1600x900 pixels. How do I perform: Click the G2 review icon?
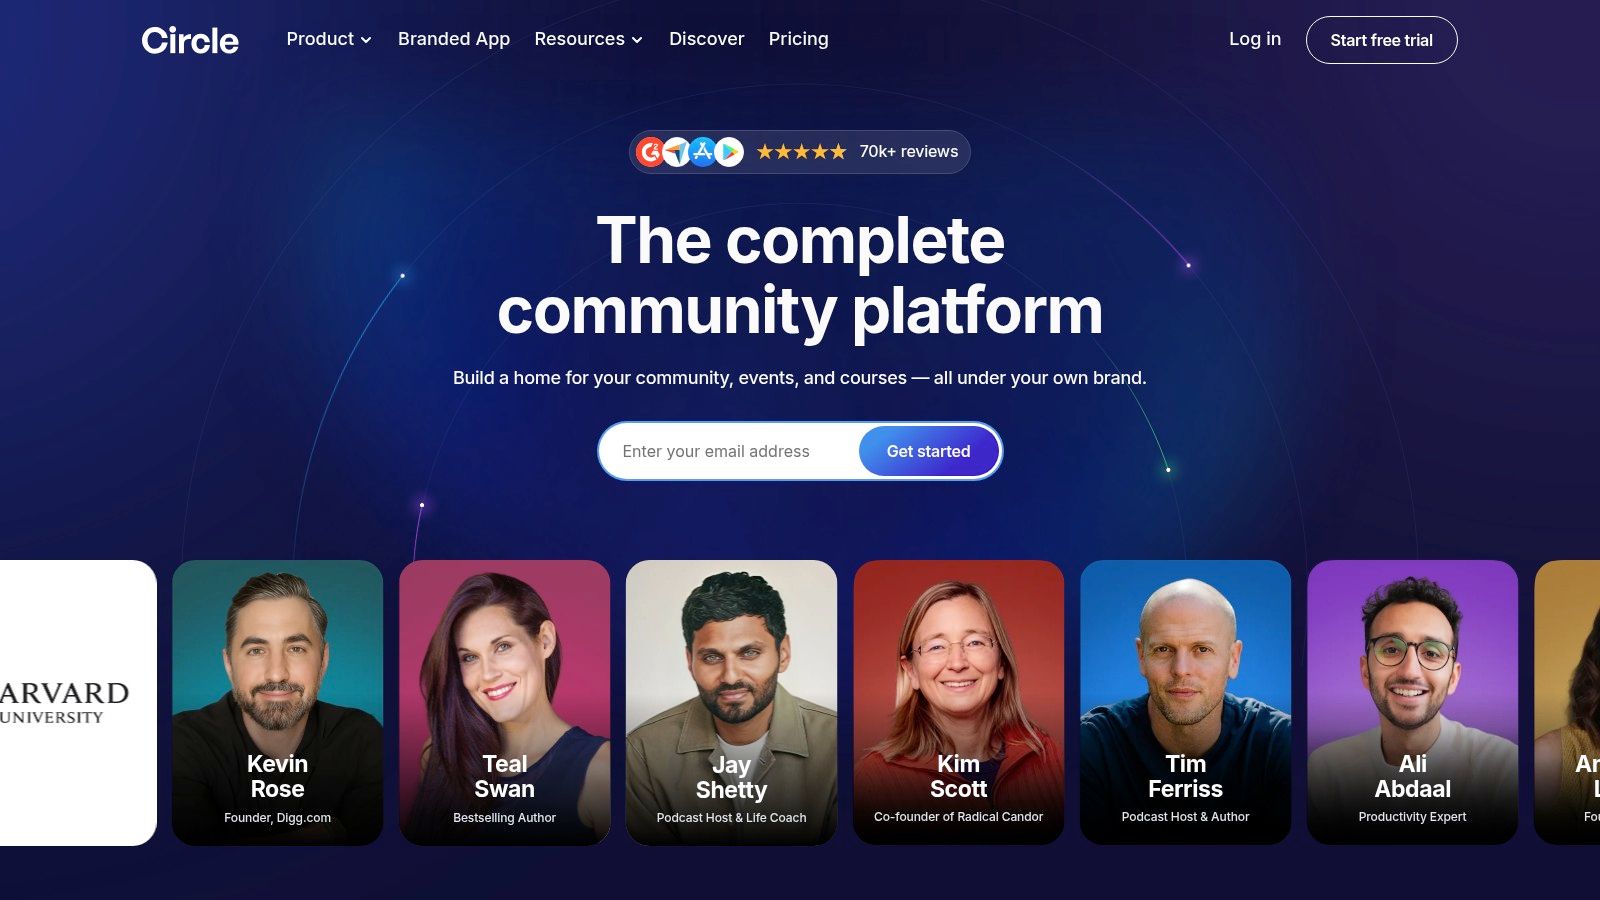click(650, 152)
